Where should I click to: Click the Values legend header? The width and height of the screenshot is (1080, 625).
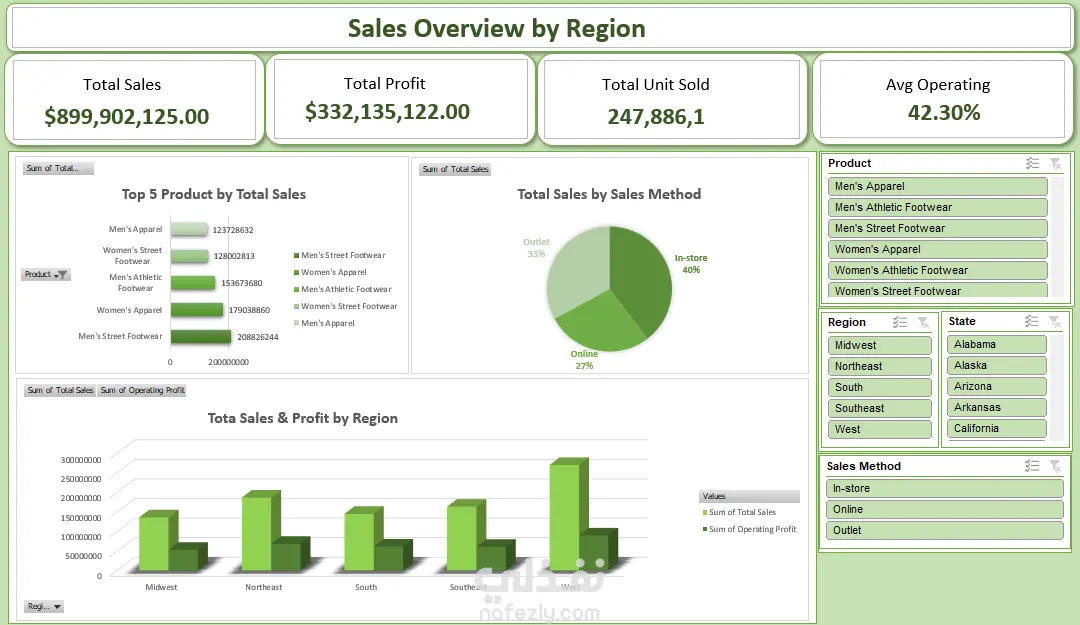coord(749,496)
